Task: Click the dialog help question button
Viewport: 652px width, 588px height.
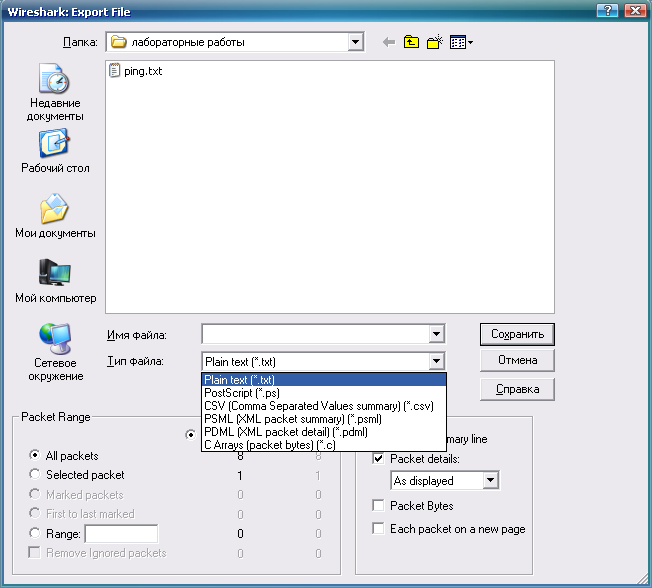Action: click(x=607, y=10)
